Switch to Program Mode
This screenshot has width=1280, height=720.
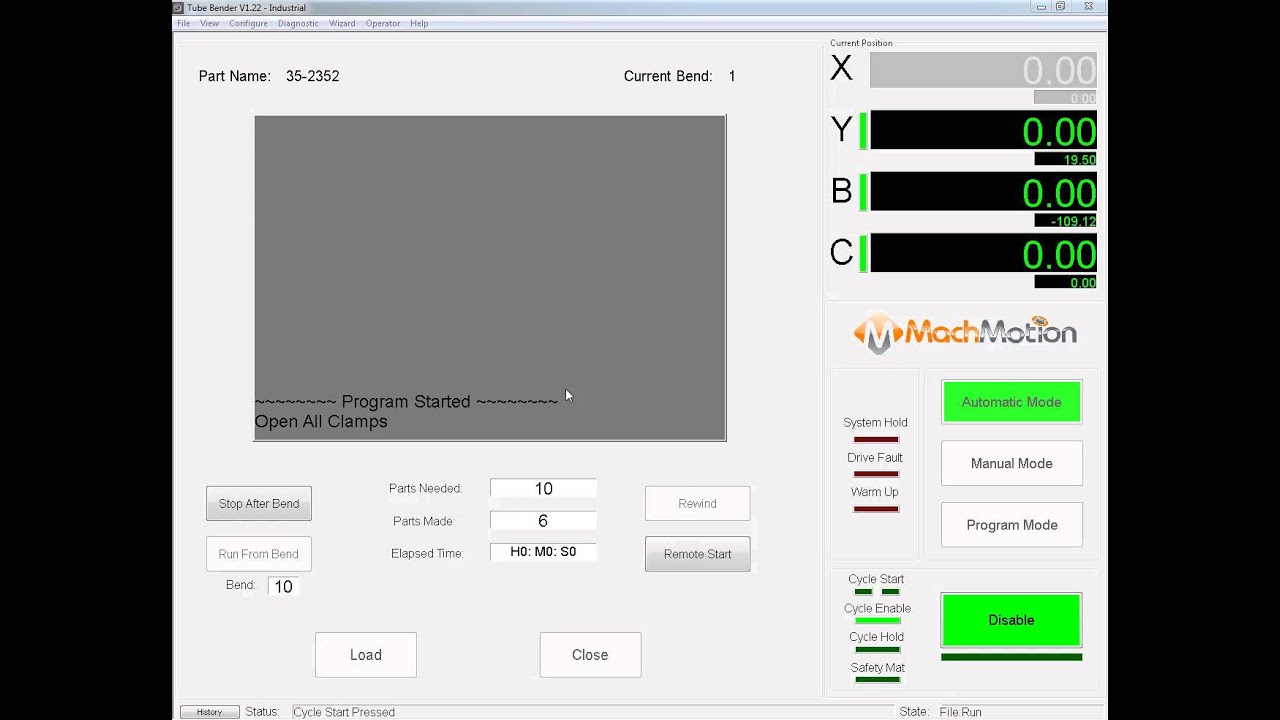[x=1011, y=525]
